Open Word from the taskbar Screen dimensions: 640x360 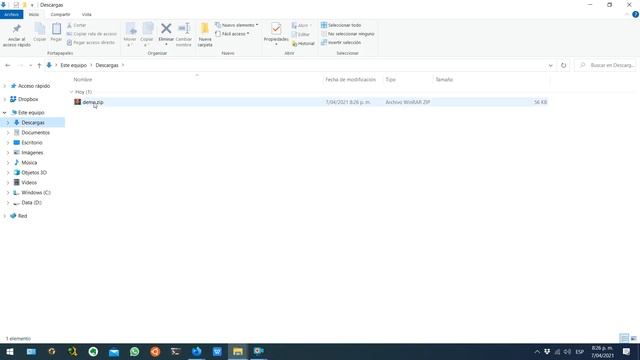click(x=217, y=351)
